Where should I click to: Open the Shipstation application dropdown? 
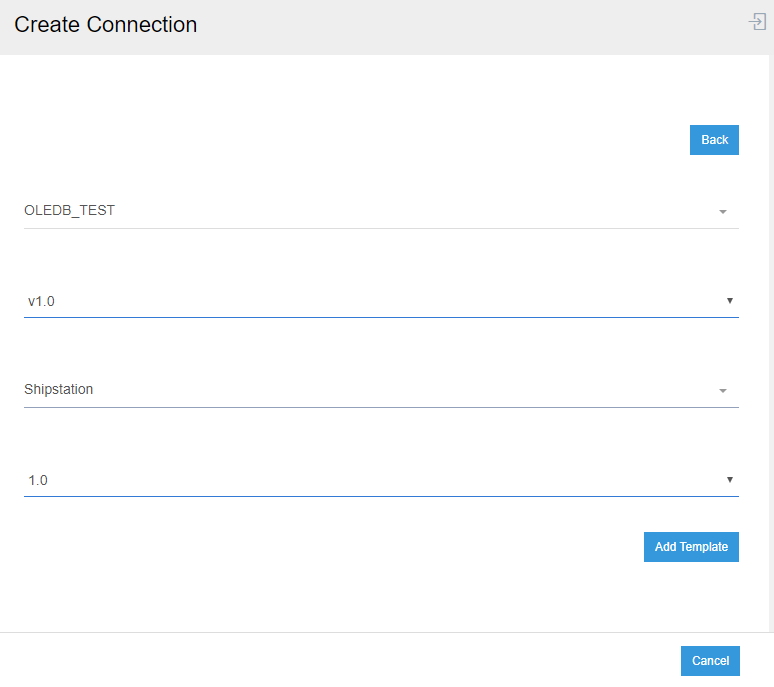(x=380, y=390)
